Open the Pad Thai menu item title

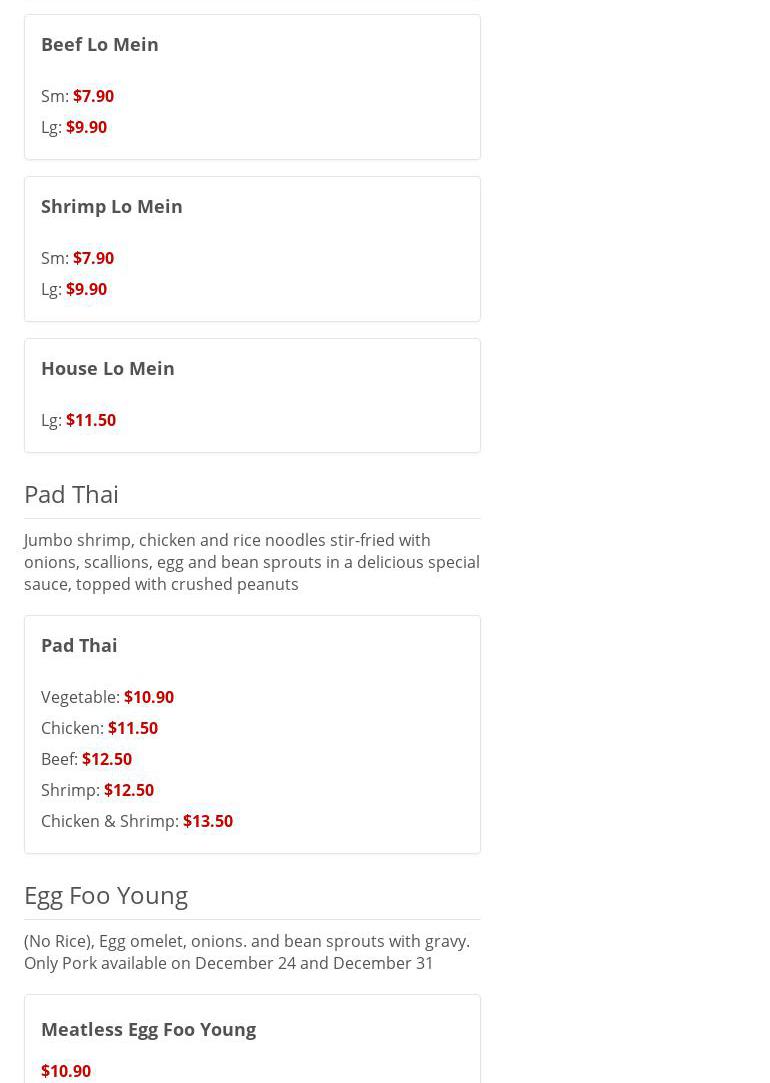pyautogui.click(x=79, y=645)
